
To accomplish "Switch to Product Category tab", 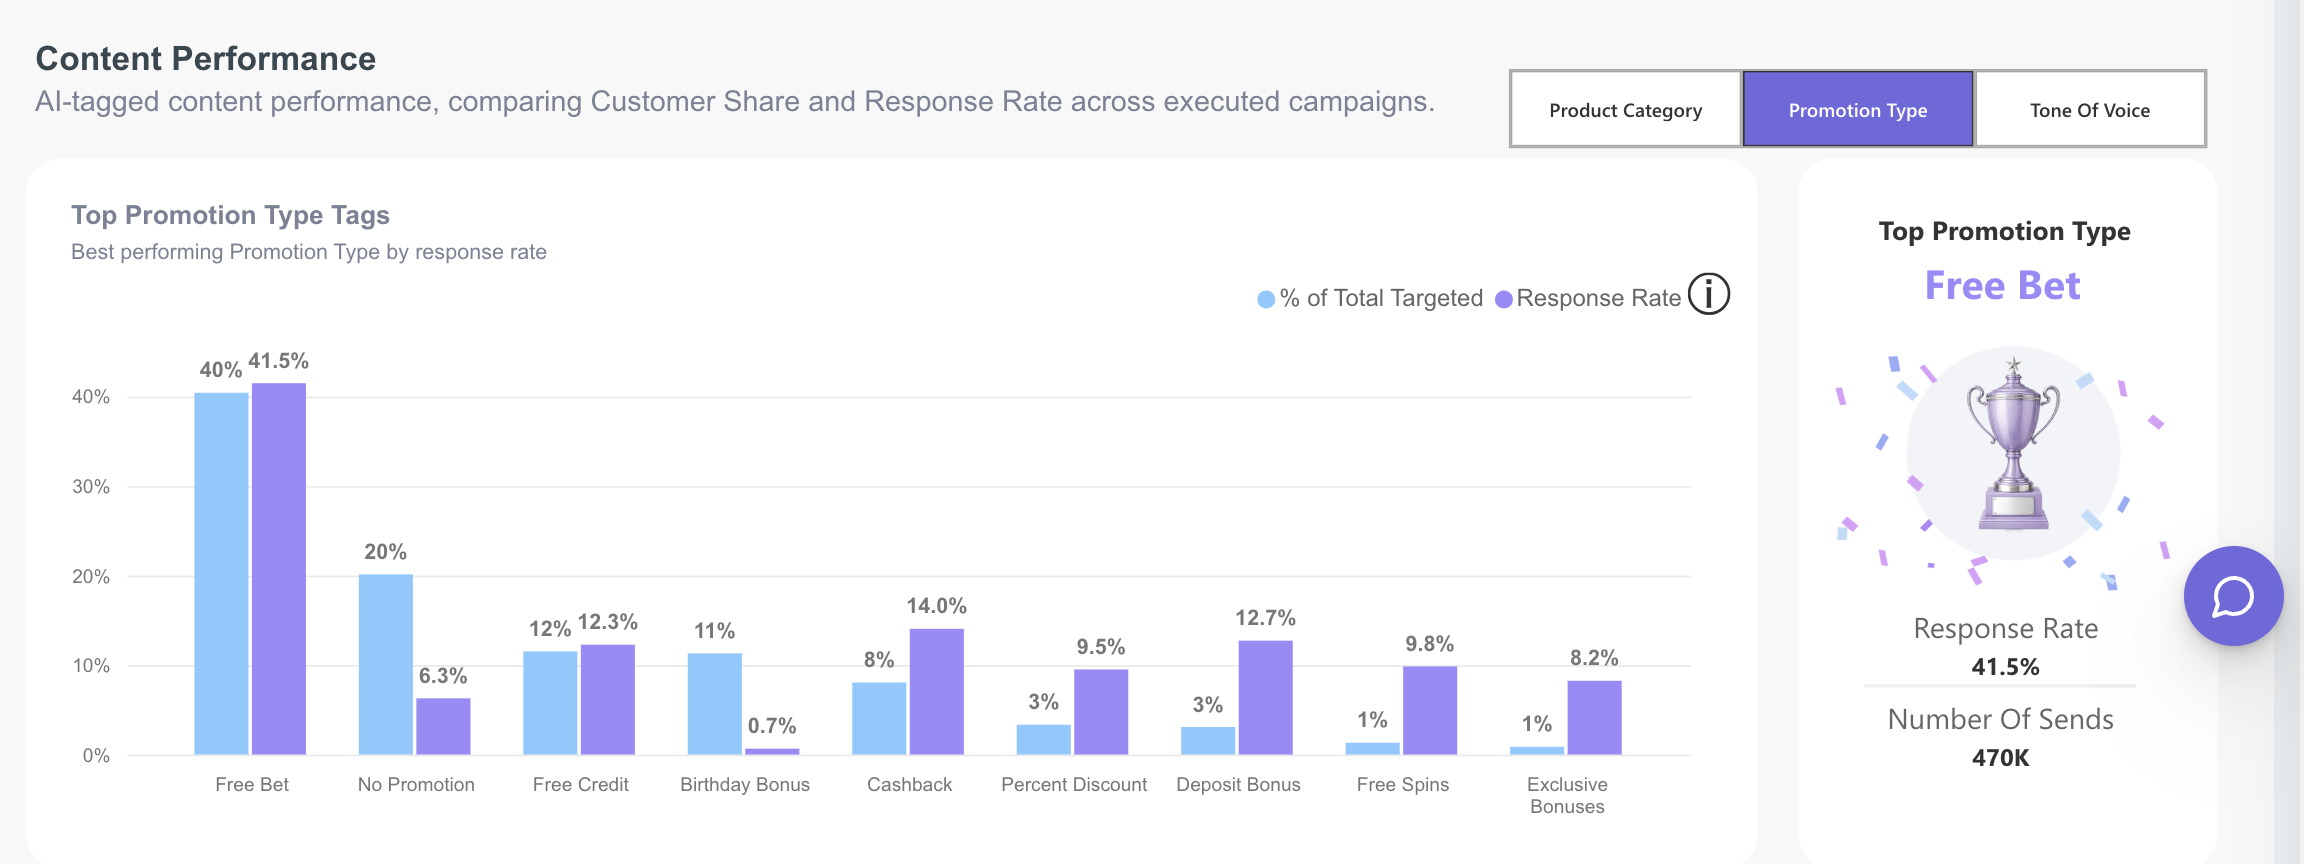I will click(x=1626, y=109).
